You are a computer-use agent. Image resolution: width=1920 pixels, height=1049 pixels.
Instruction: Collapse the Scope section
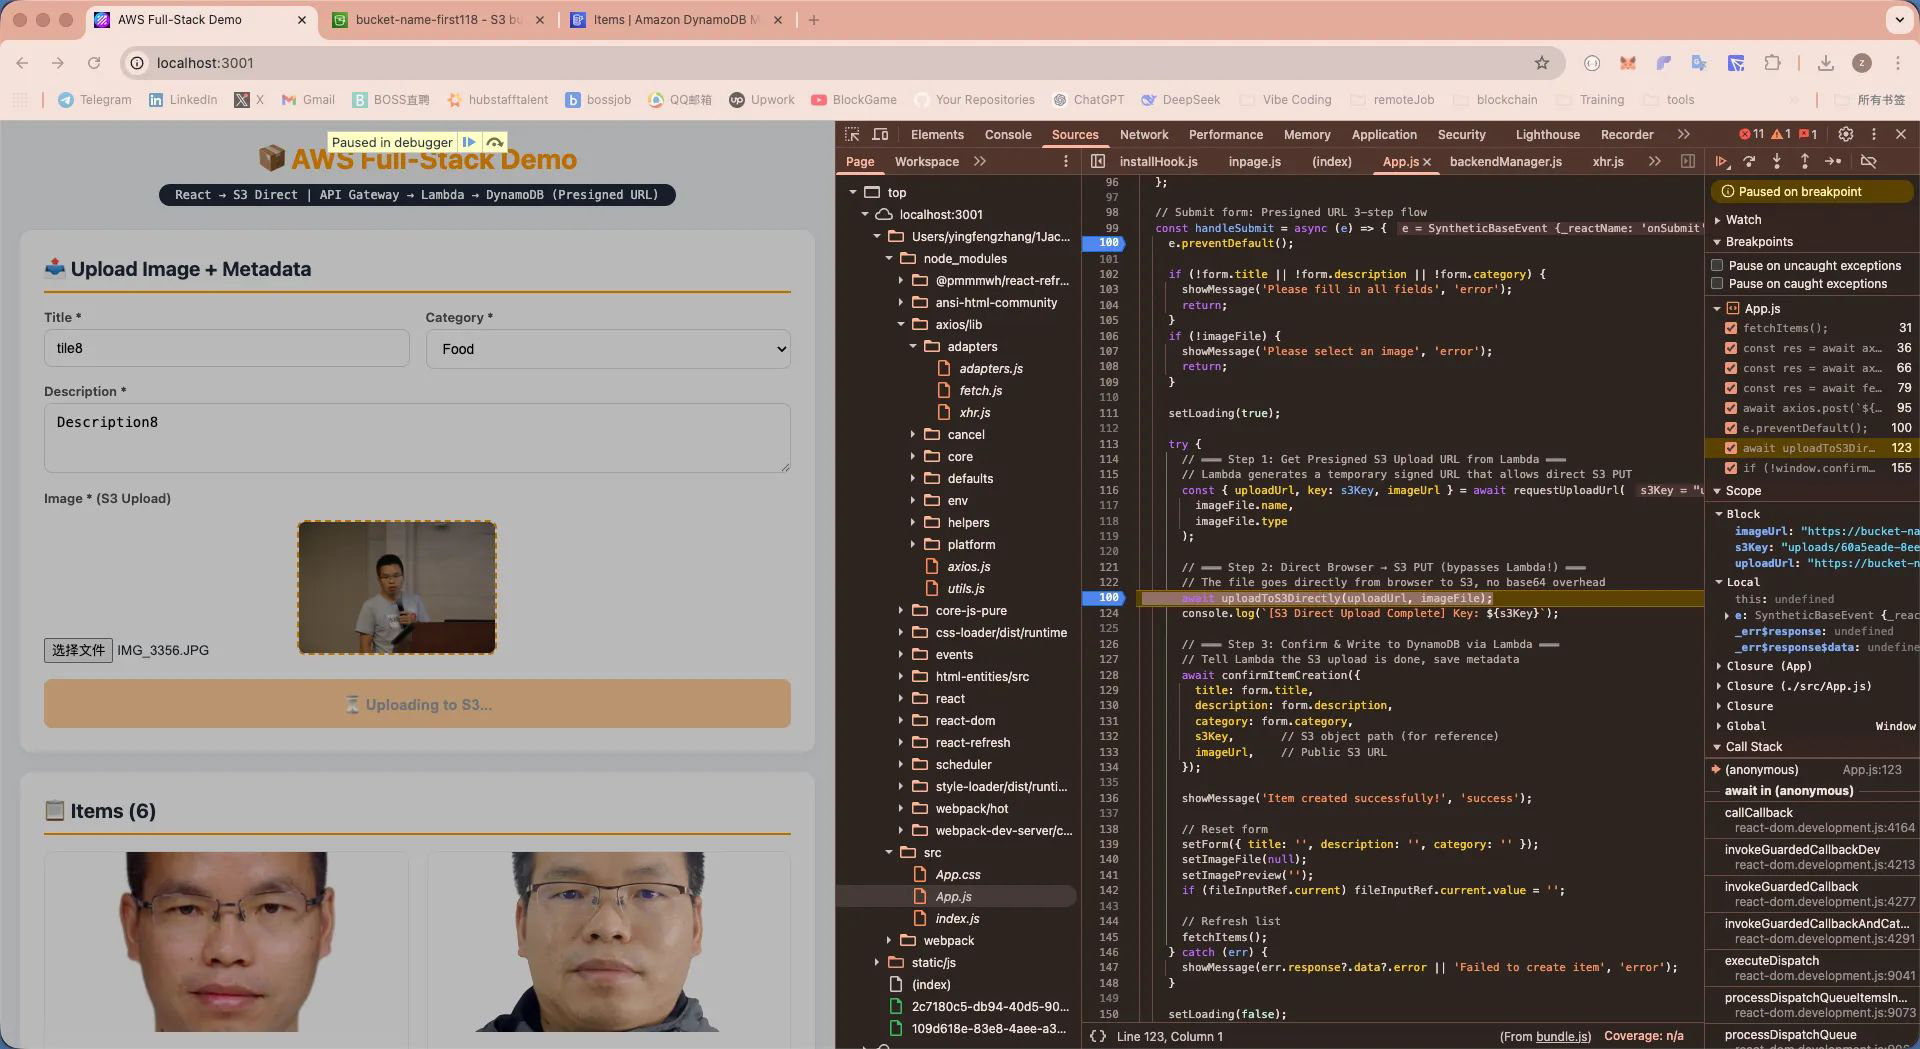(x=1742, y=491)
